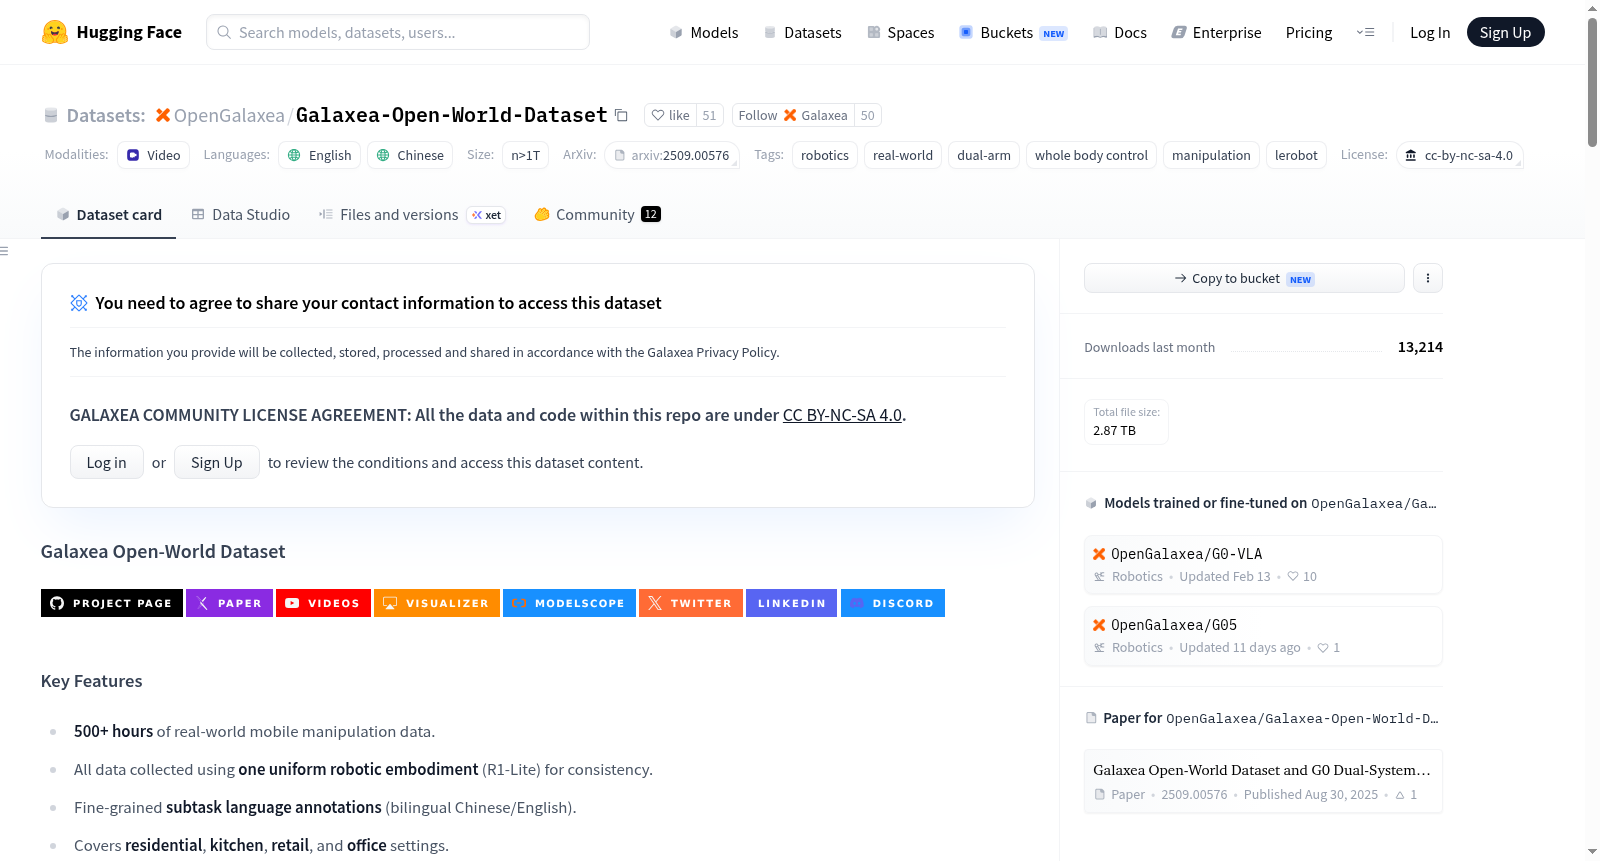1600x861 pixels.
Task: Select the manipulation tag
Action: click(1211, 155)
